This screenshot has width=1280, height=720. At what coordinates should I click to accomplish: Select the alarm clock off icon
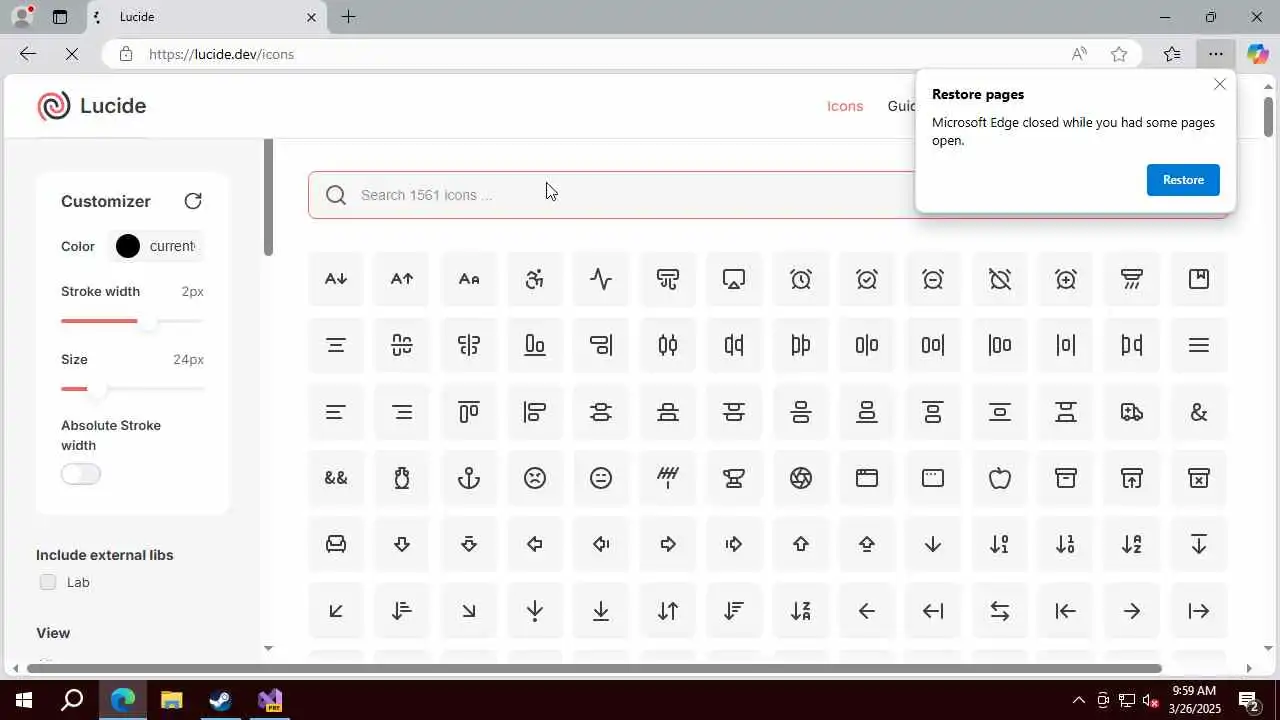click(x=1000, y=279)
